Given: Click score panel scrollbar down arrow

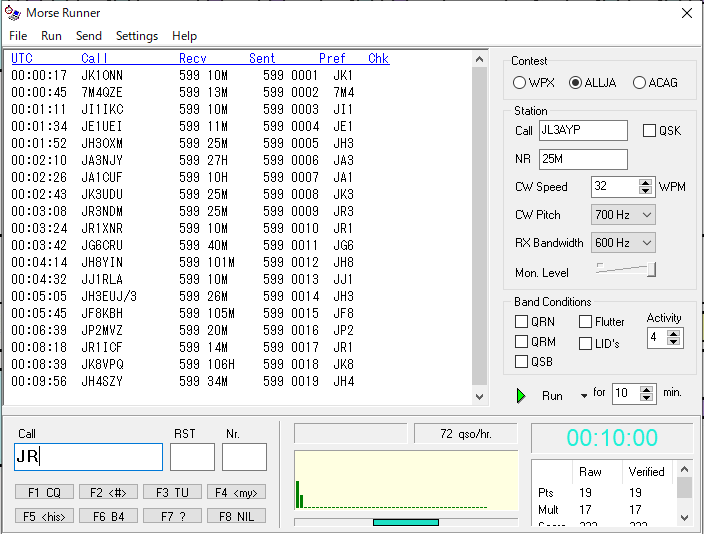Looking at the screenshot, I should point(684,518).
